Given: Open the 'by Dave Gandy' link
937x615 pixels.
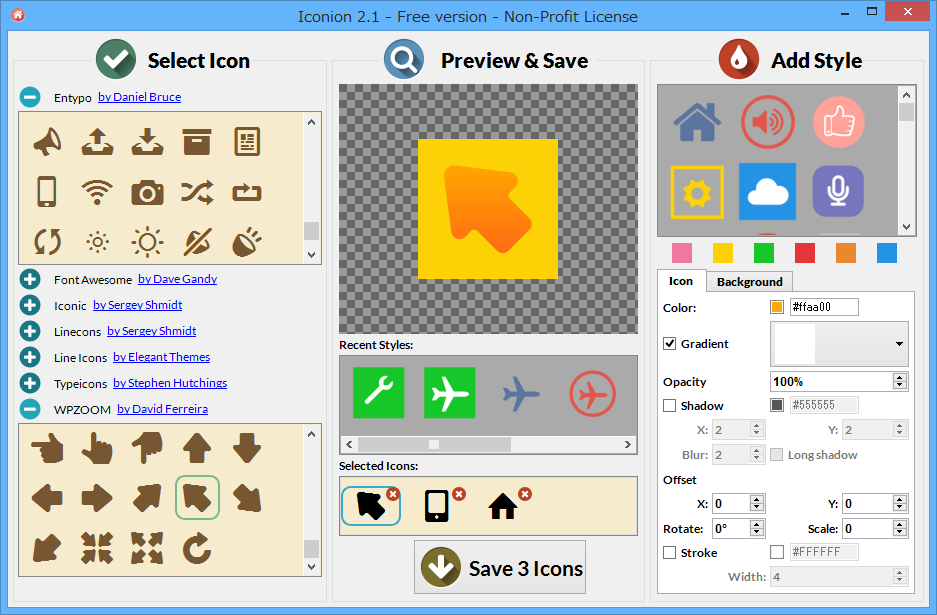Looking at the screenshot, I should tap(177, 279).
